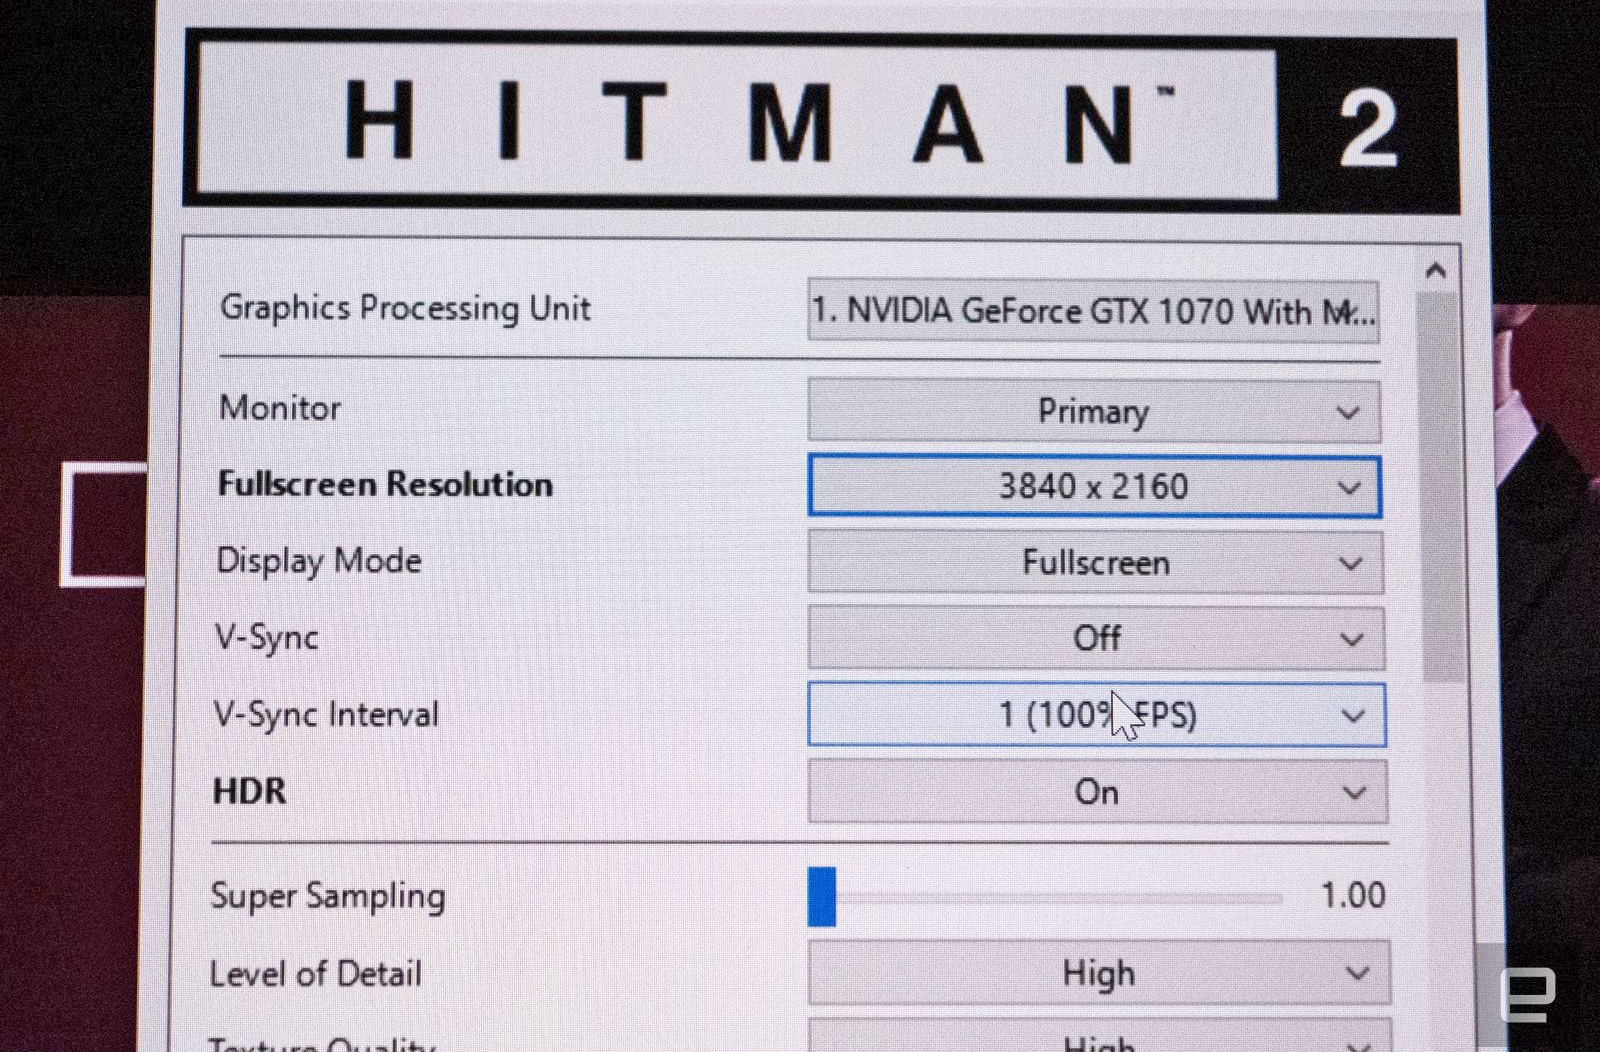The width and height of the screenshot is (1600, 1052).
Task: Click the V-Sync Interval label
Action: [326, 714]
